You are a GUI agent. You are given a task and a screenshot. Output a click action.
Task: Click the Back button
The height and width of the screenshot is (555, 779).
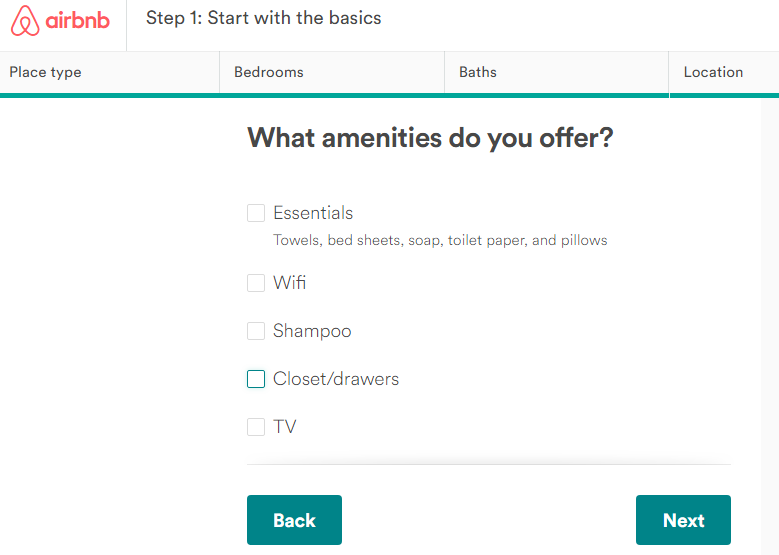pos(294,520)
